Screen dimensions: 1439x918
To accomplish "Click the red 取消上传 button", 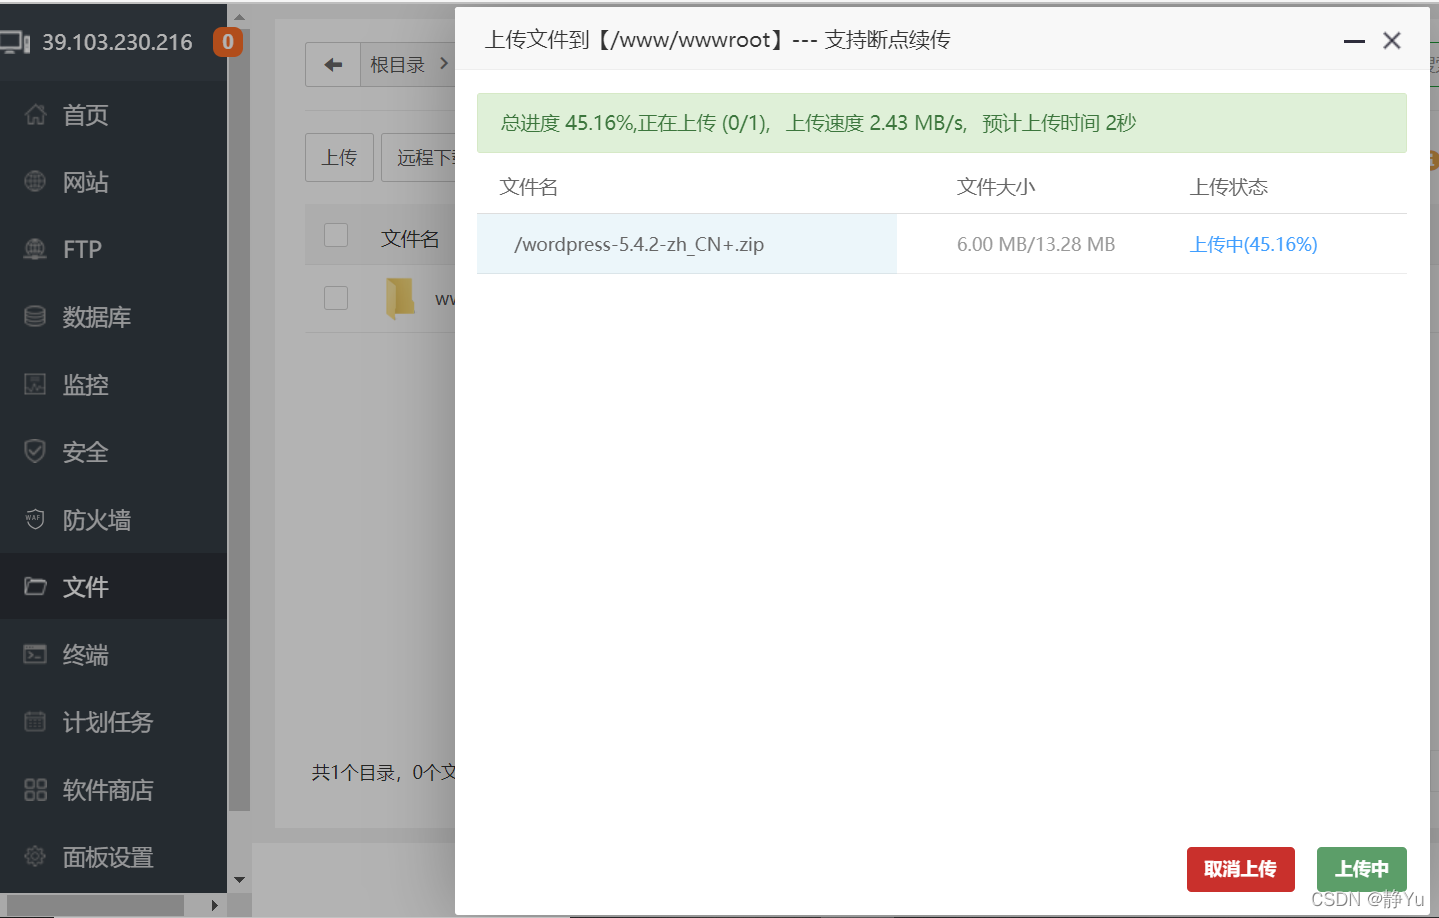I will 1240,869.
